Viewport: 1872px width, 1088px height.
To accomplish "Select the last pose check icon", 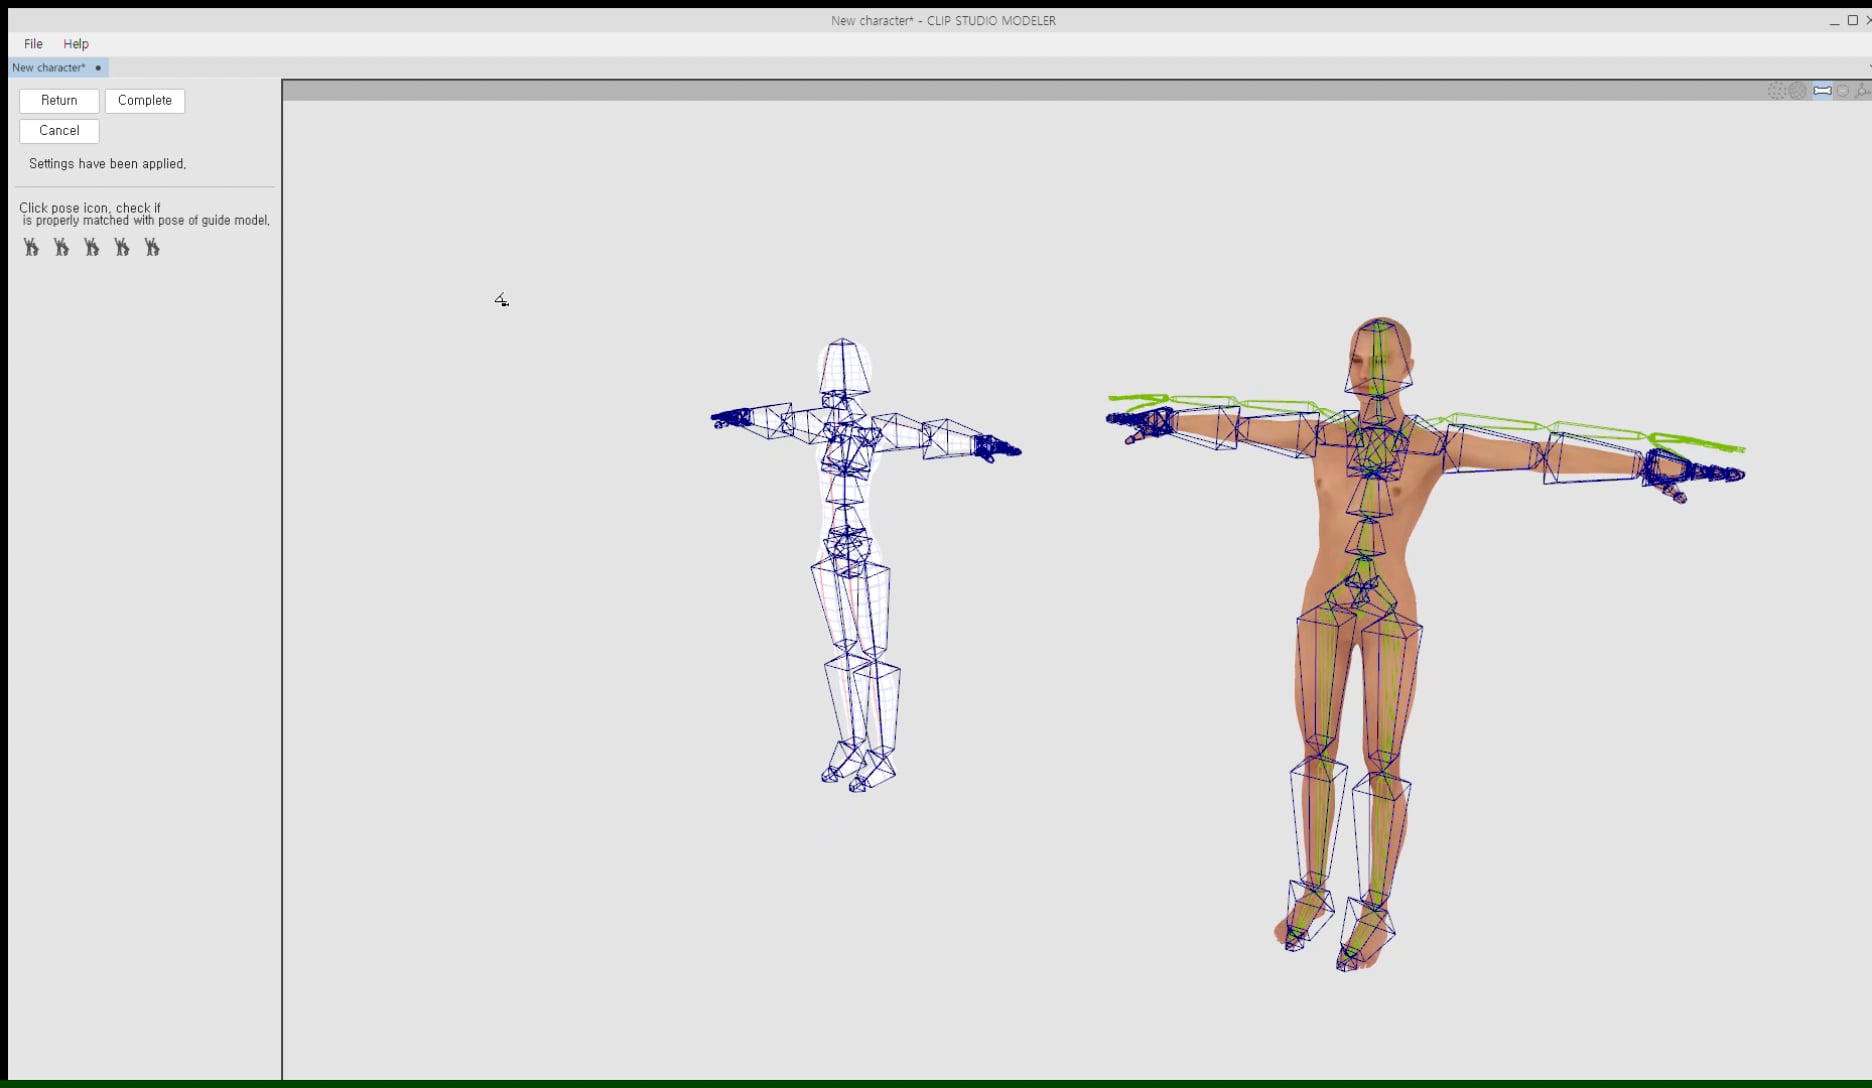I will tap(152, 247).
